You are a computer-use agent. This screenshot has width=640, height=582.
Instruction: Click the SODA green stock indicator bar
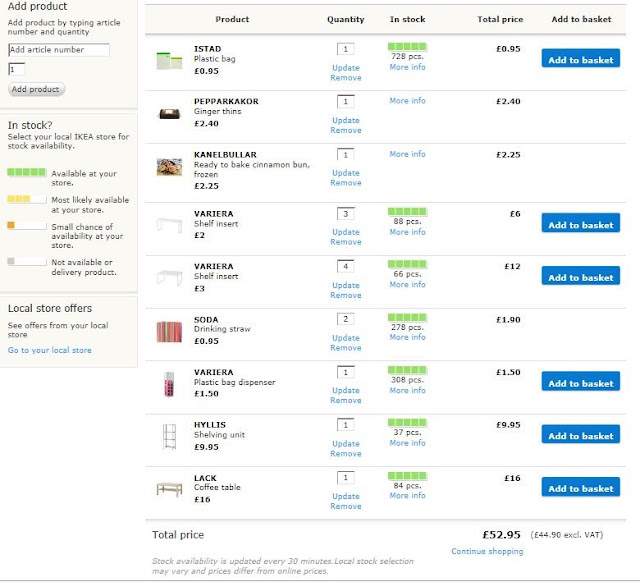click(407, 317)
